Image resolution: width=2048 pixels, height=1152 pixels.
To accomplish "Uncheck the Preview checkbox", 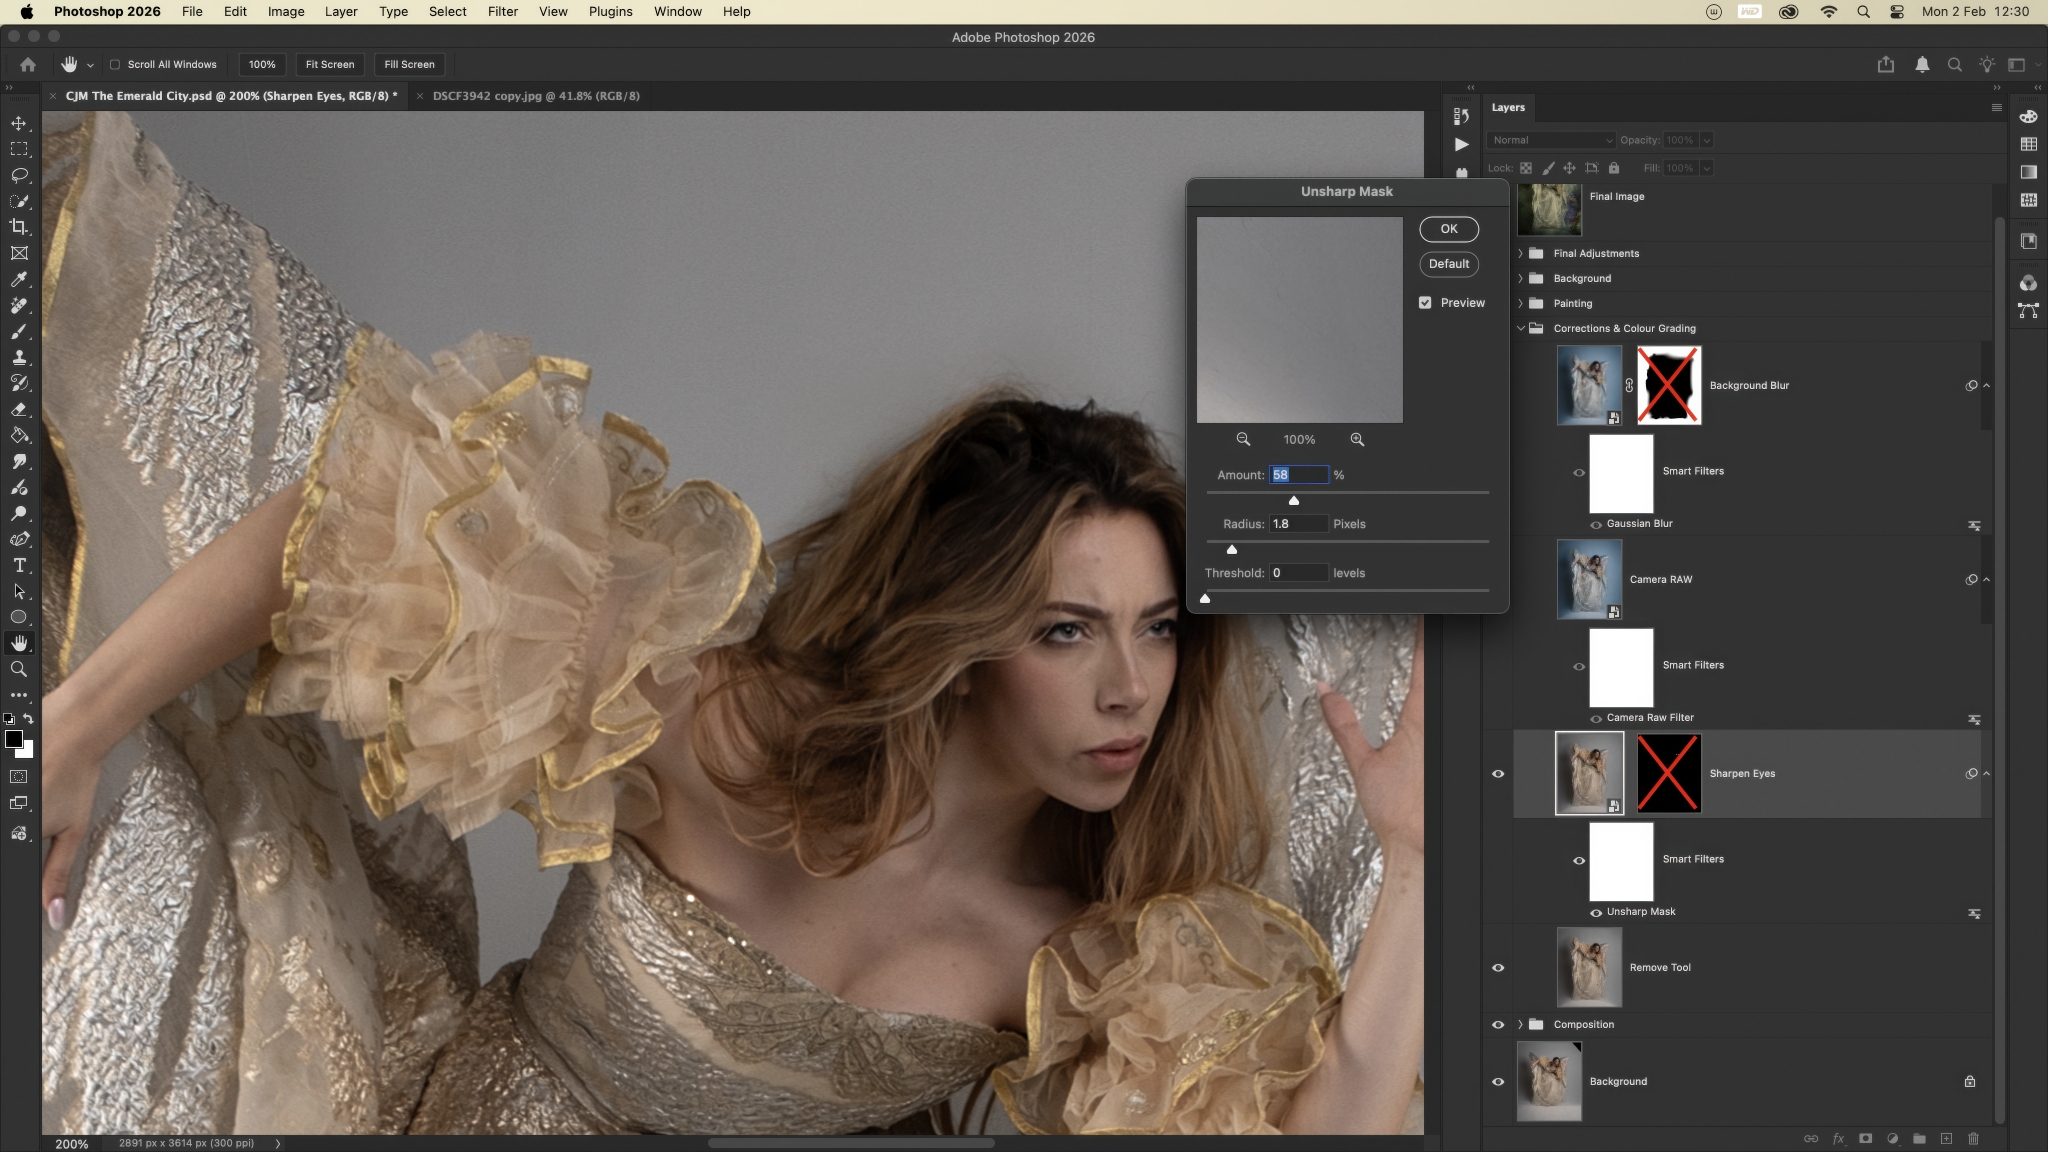I will (1425, 302).
